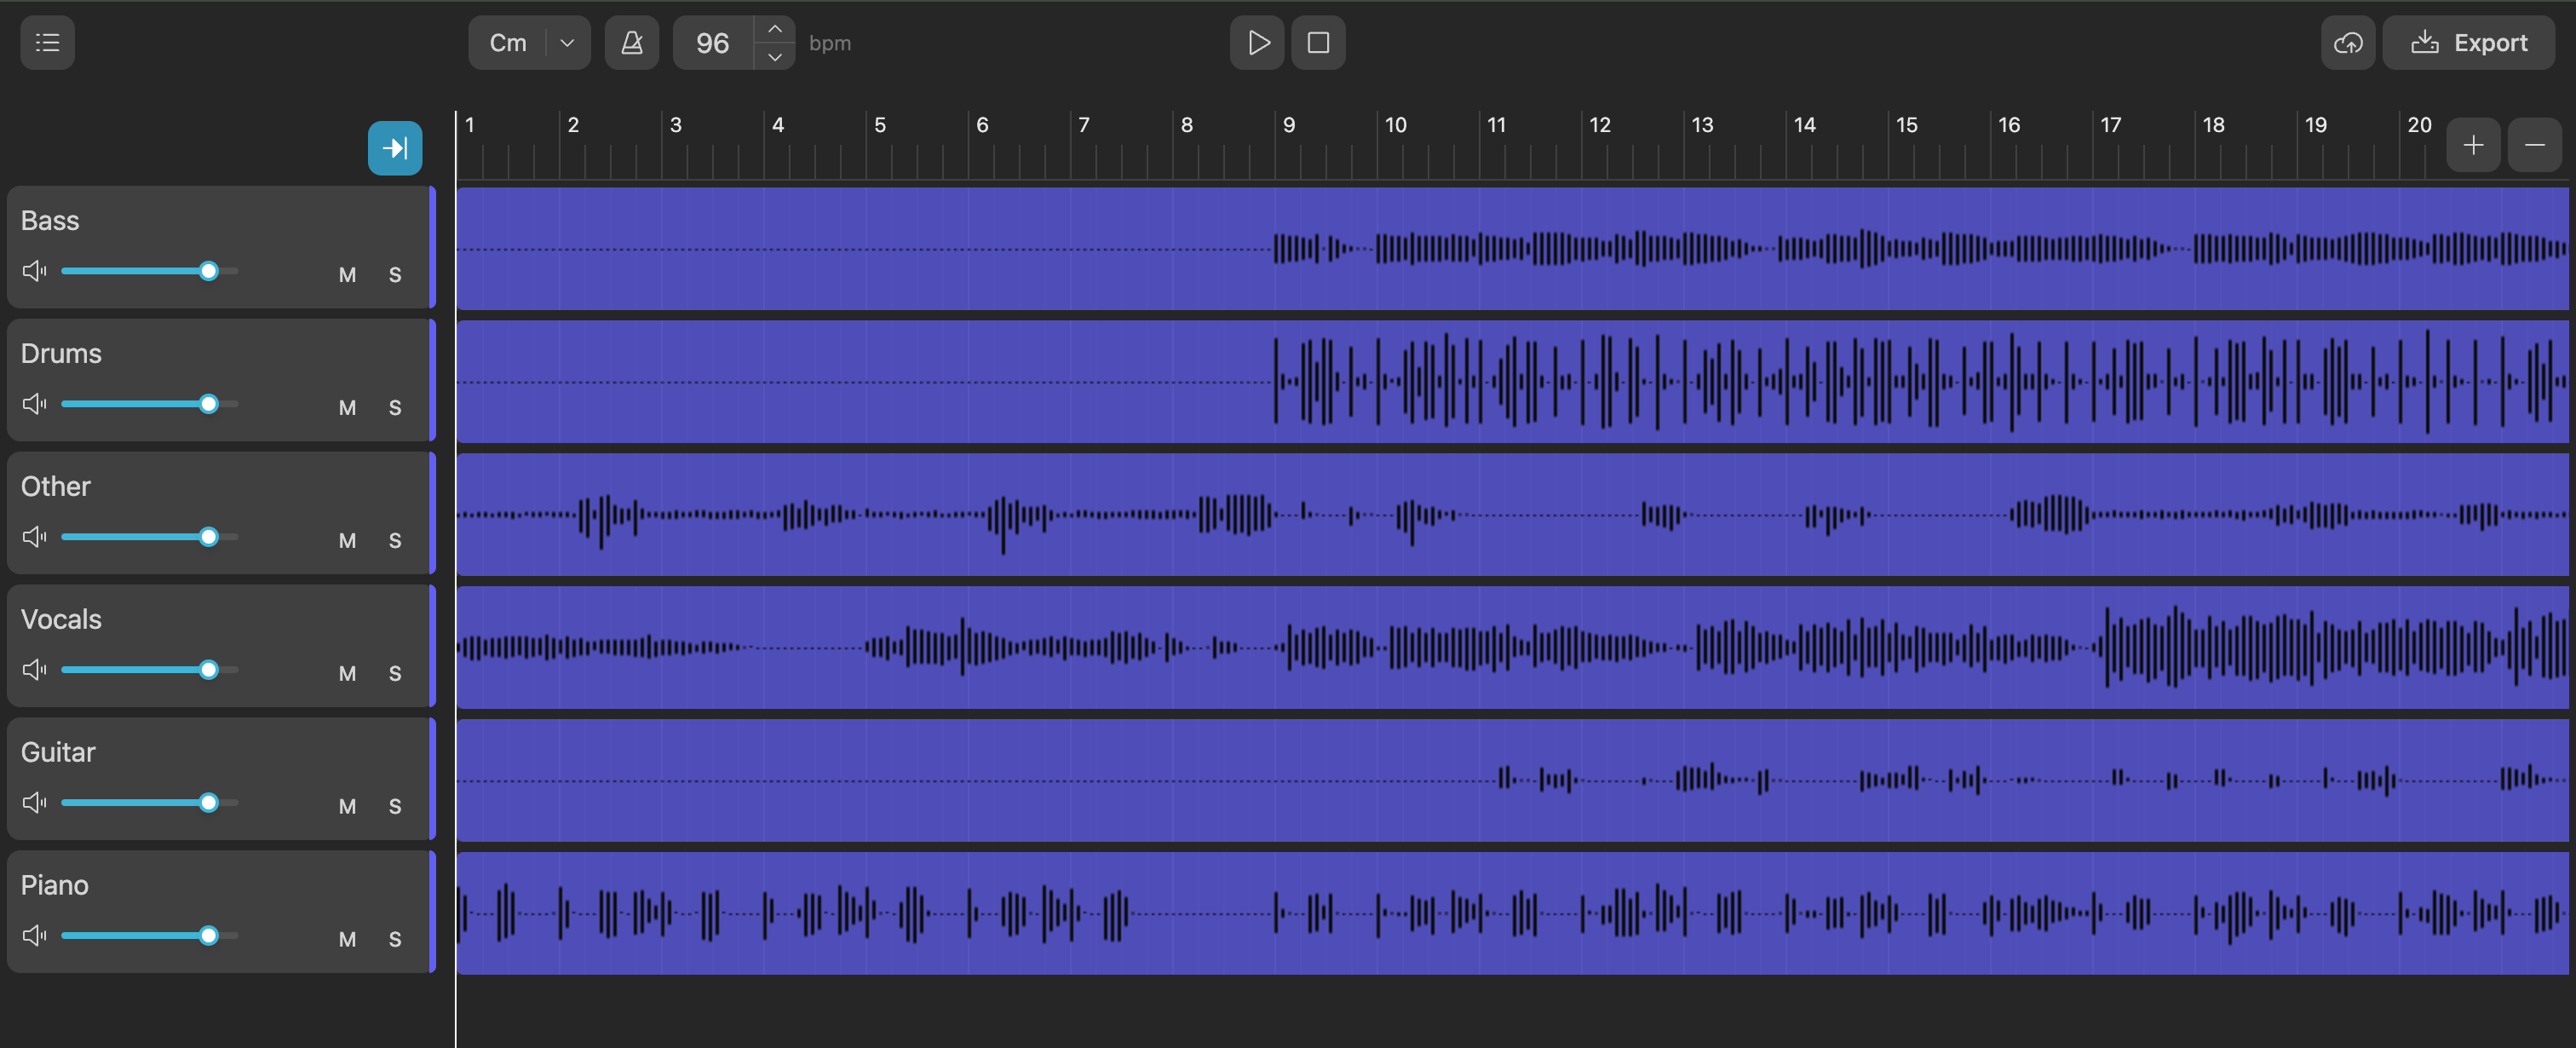
Task: Click the Piano track speaker icon
Action: coord(35,935)
